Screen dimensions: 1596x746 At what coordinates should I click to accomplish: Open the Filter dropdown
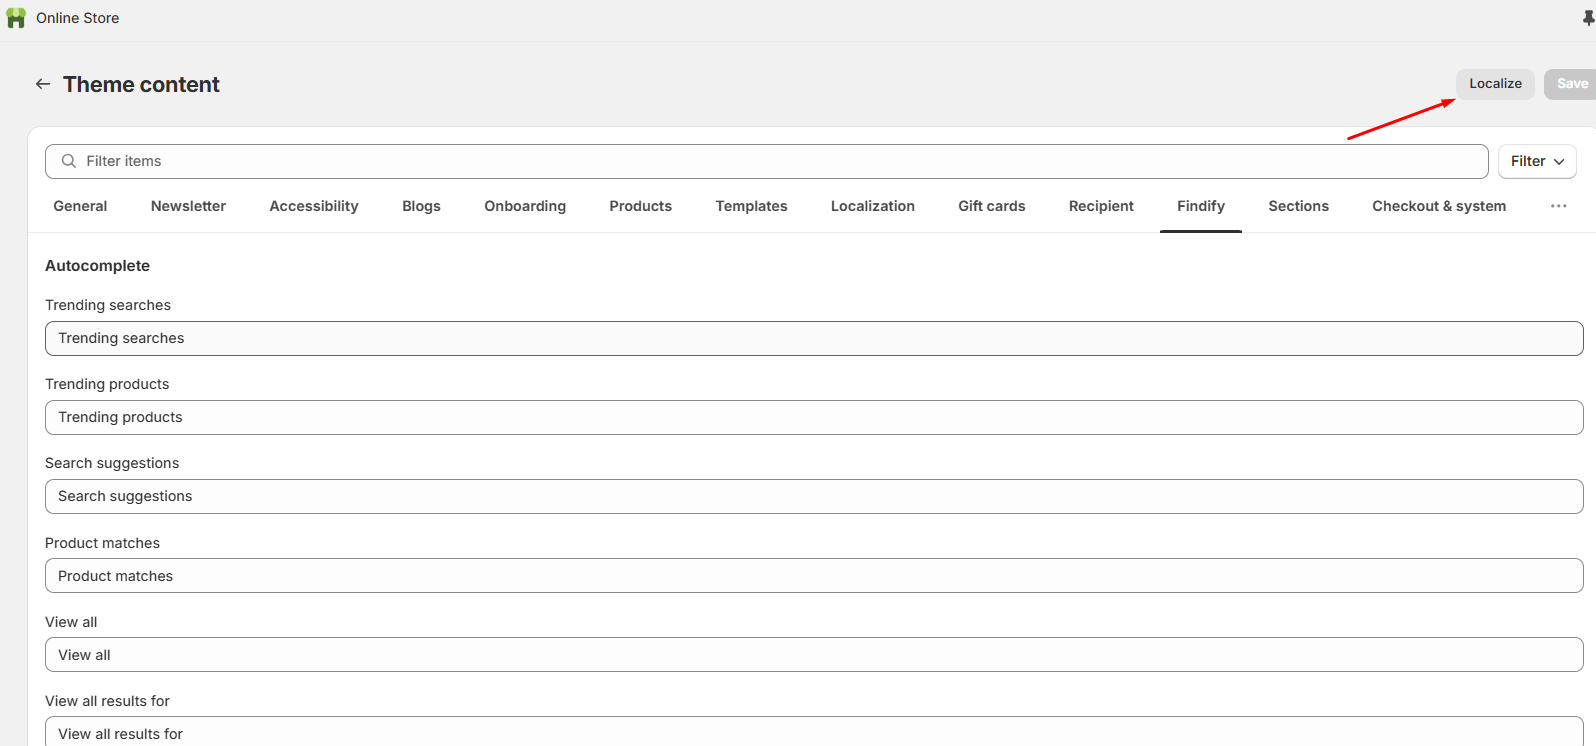(1537, 161)
